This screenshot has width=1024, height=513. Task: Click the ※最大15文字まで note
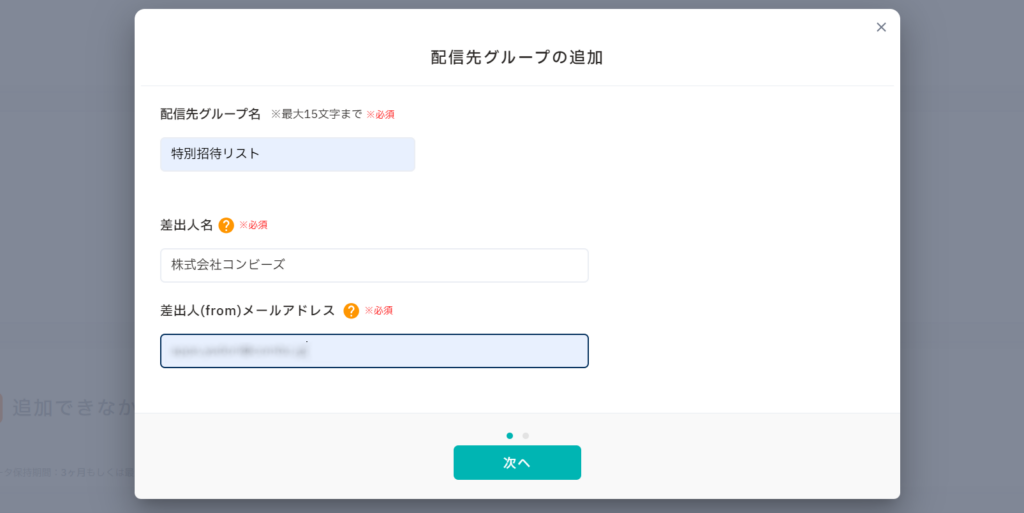point(316,114)
